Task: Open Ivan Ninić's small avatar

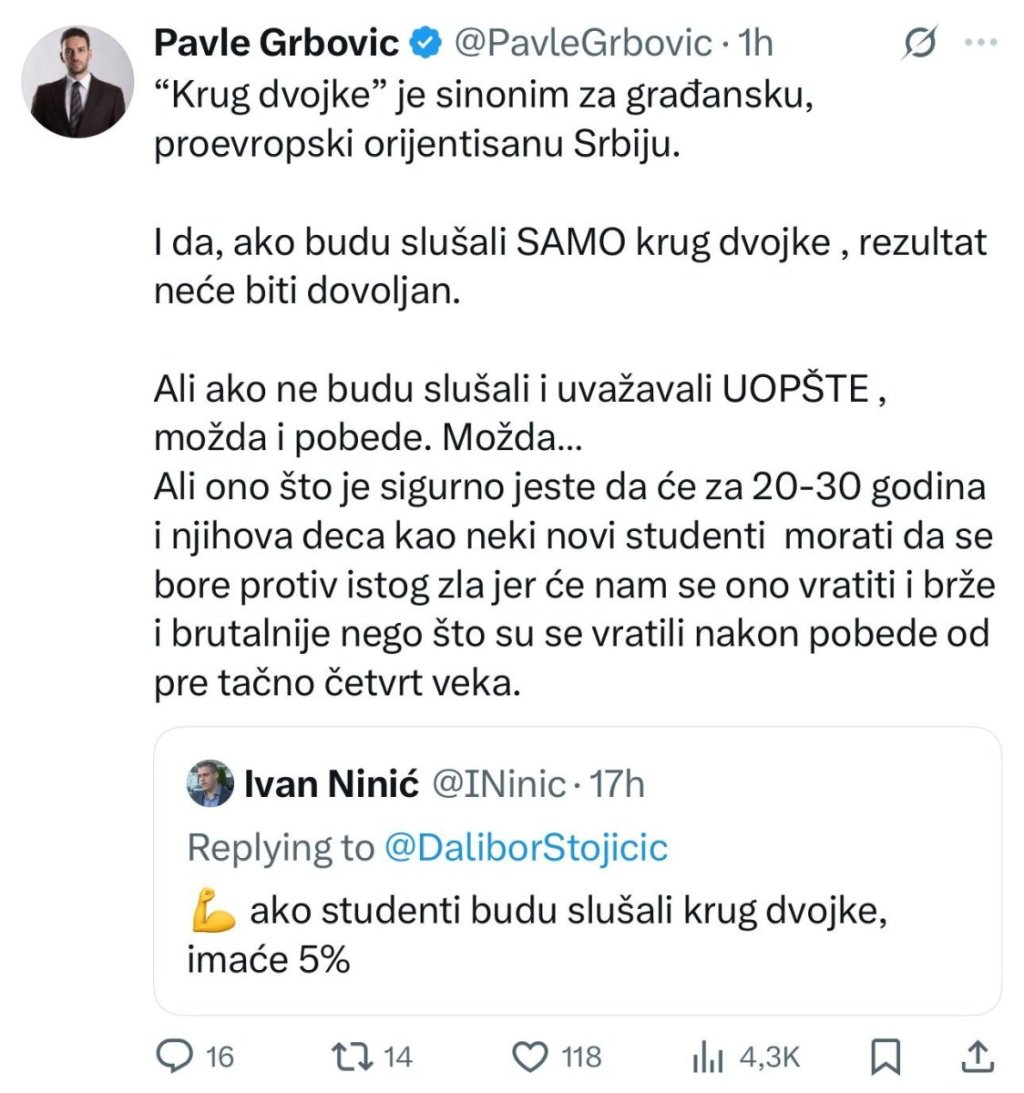Action: coord(211,784)
